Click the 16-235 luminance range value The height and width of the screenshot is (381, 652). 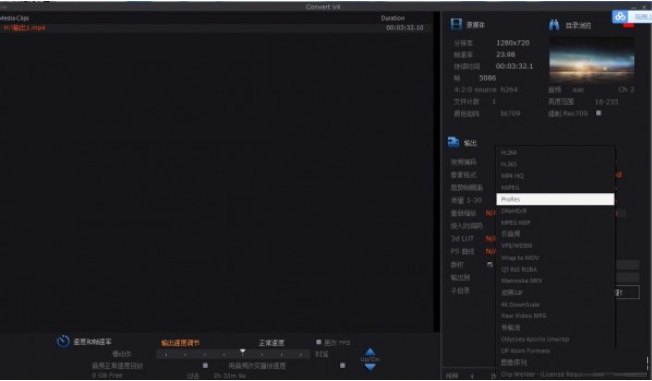click(606, 101)
